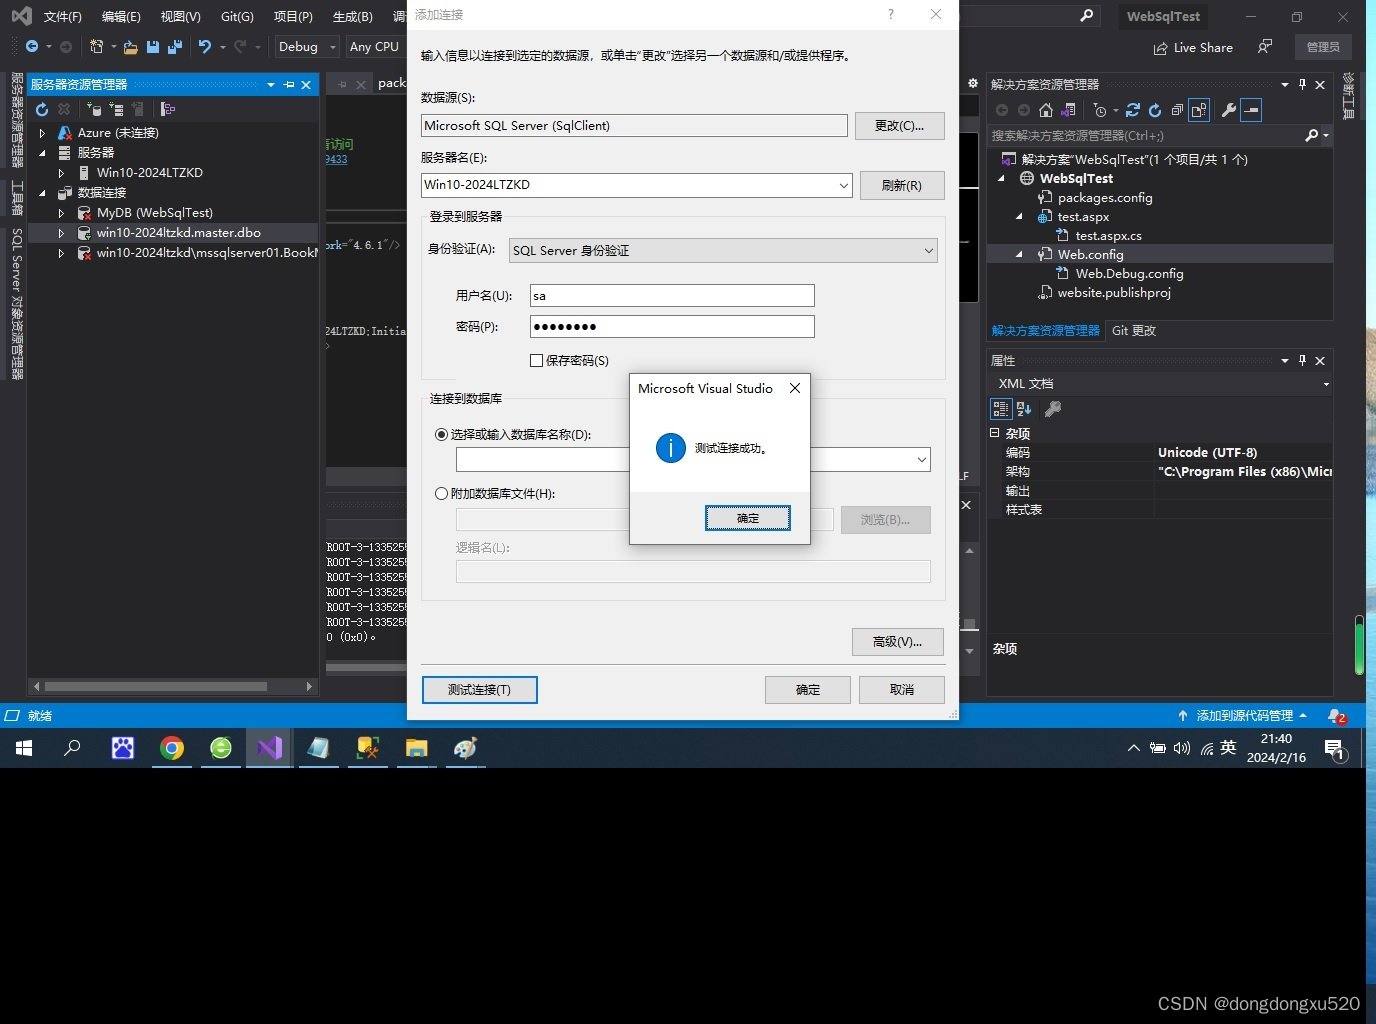This screenshot has height=1024, width=1376.
Task: Select the Attach database file (附加数据库文件) radio
Action: (x=441, y=494)
